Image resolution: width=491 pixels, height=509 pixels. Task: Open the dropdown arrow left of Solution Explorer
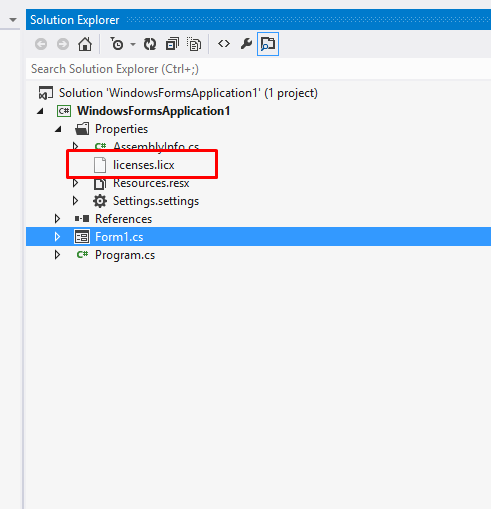(x=13, y=20)
